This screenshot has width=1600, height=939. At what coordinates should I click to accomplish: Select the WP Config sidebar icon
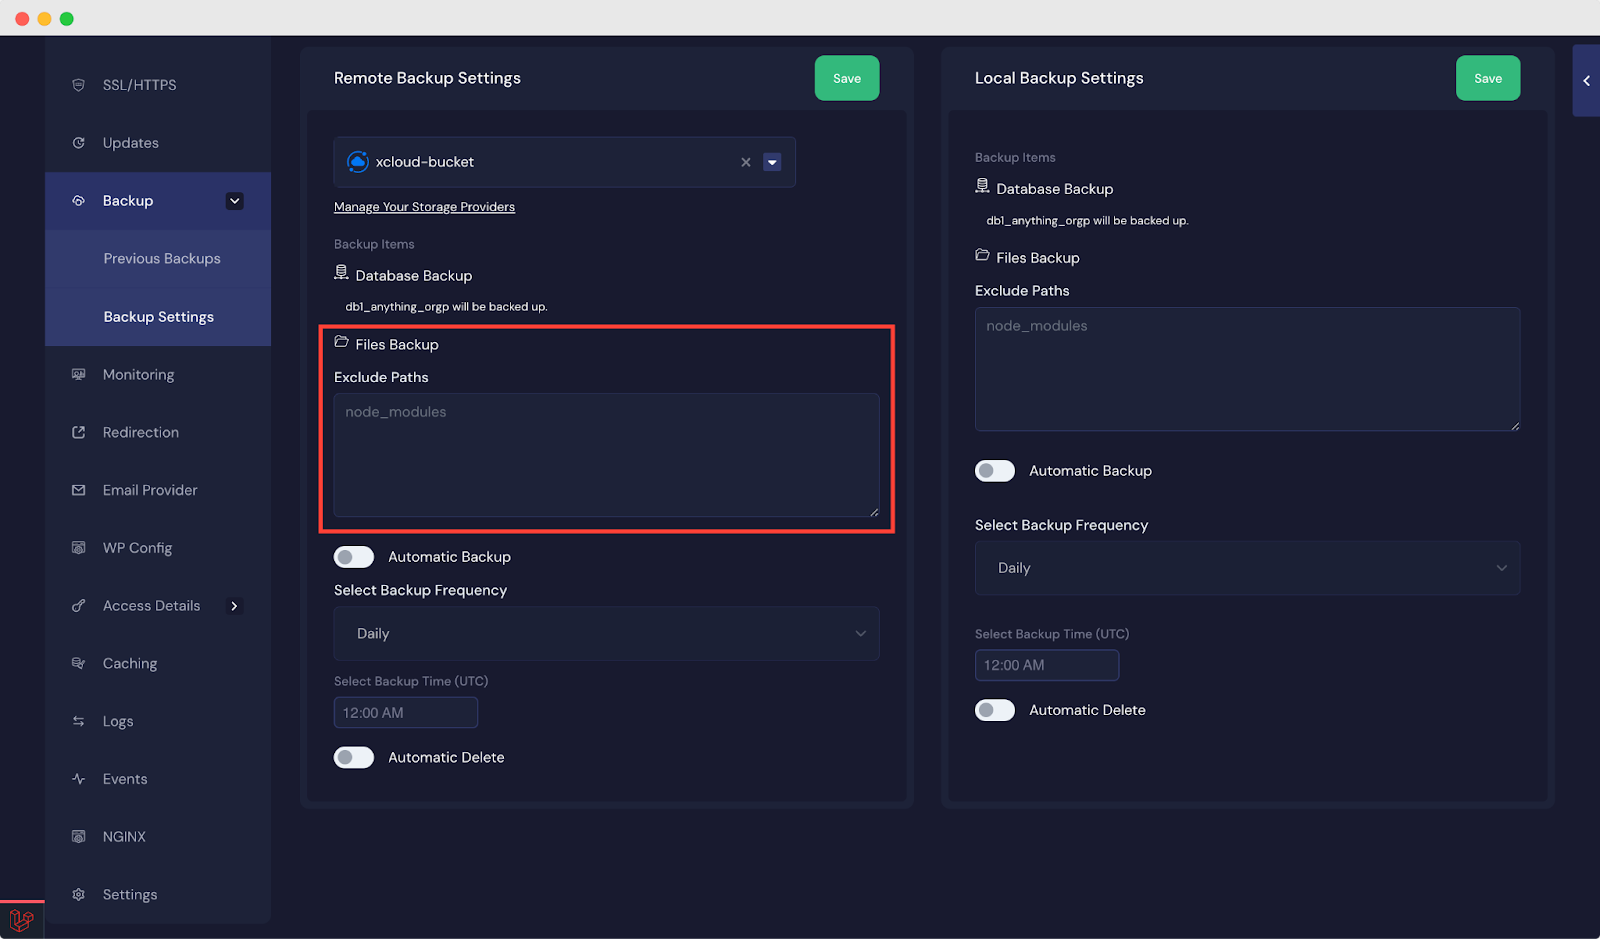78,547
